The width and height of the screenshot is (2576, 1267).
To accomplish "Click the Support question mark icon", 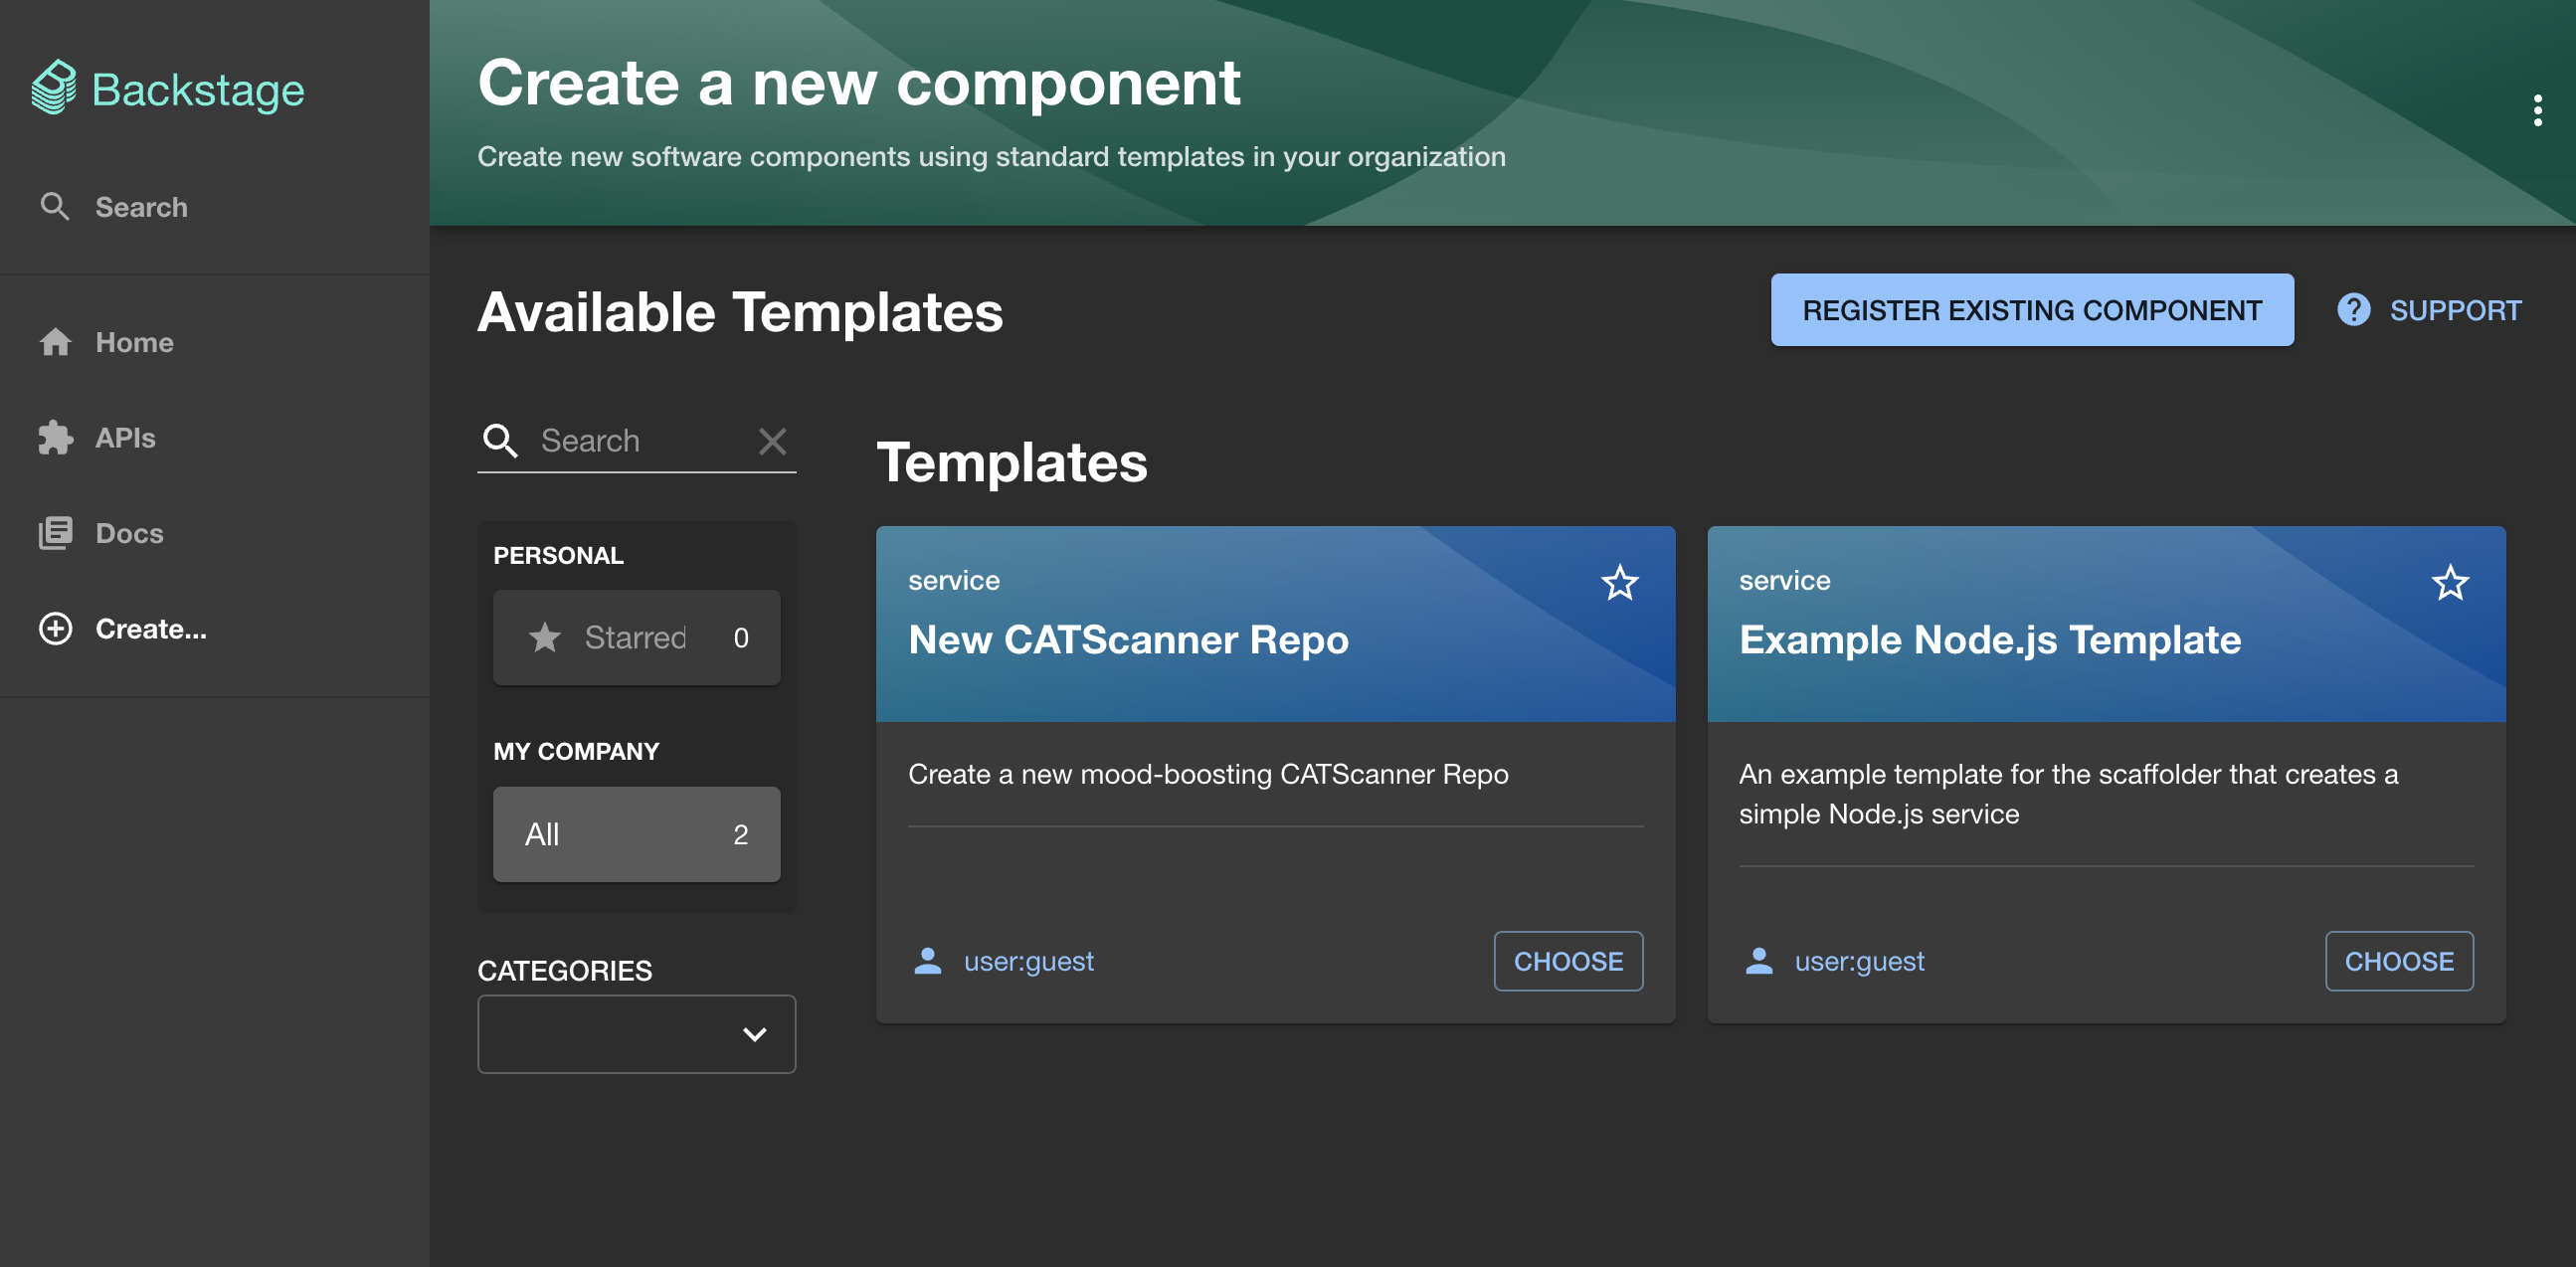I will tap(2353, 310).
